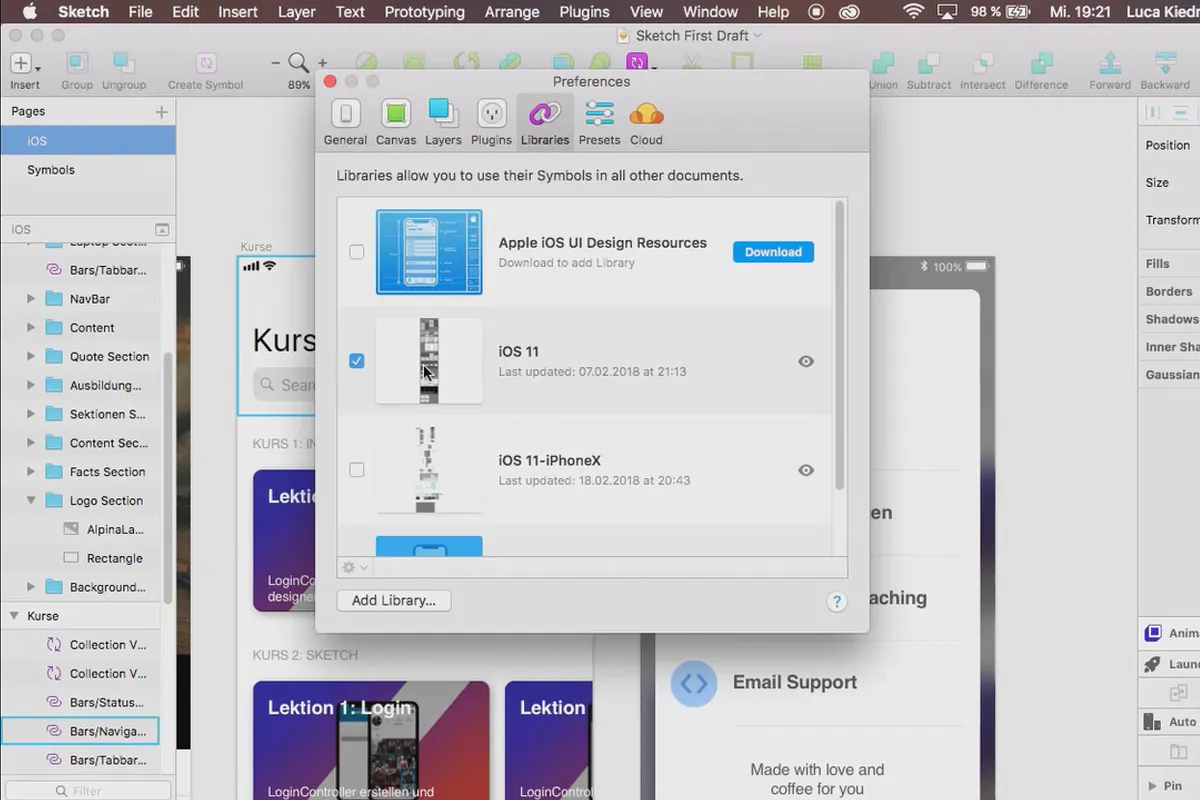Viewport: 1200px width, 800px height.
Task: Open the Window menu
Action: click(x=709, y=12)
